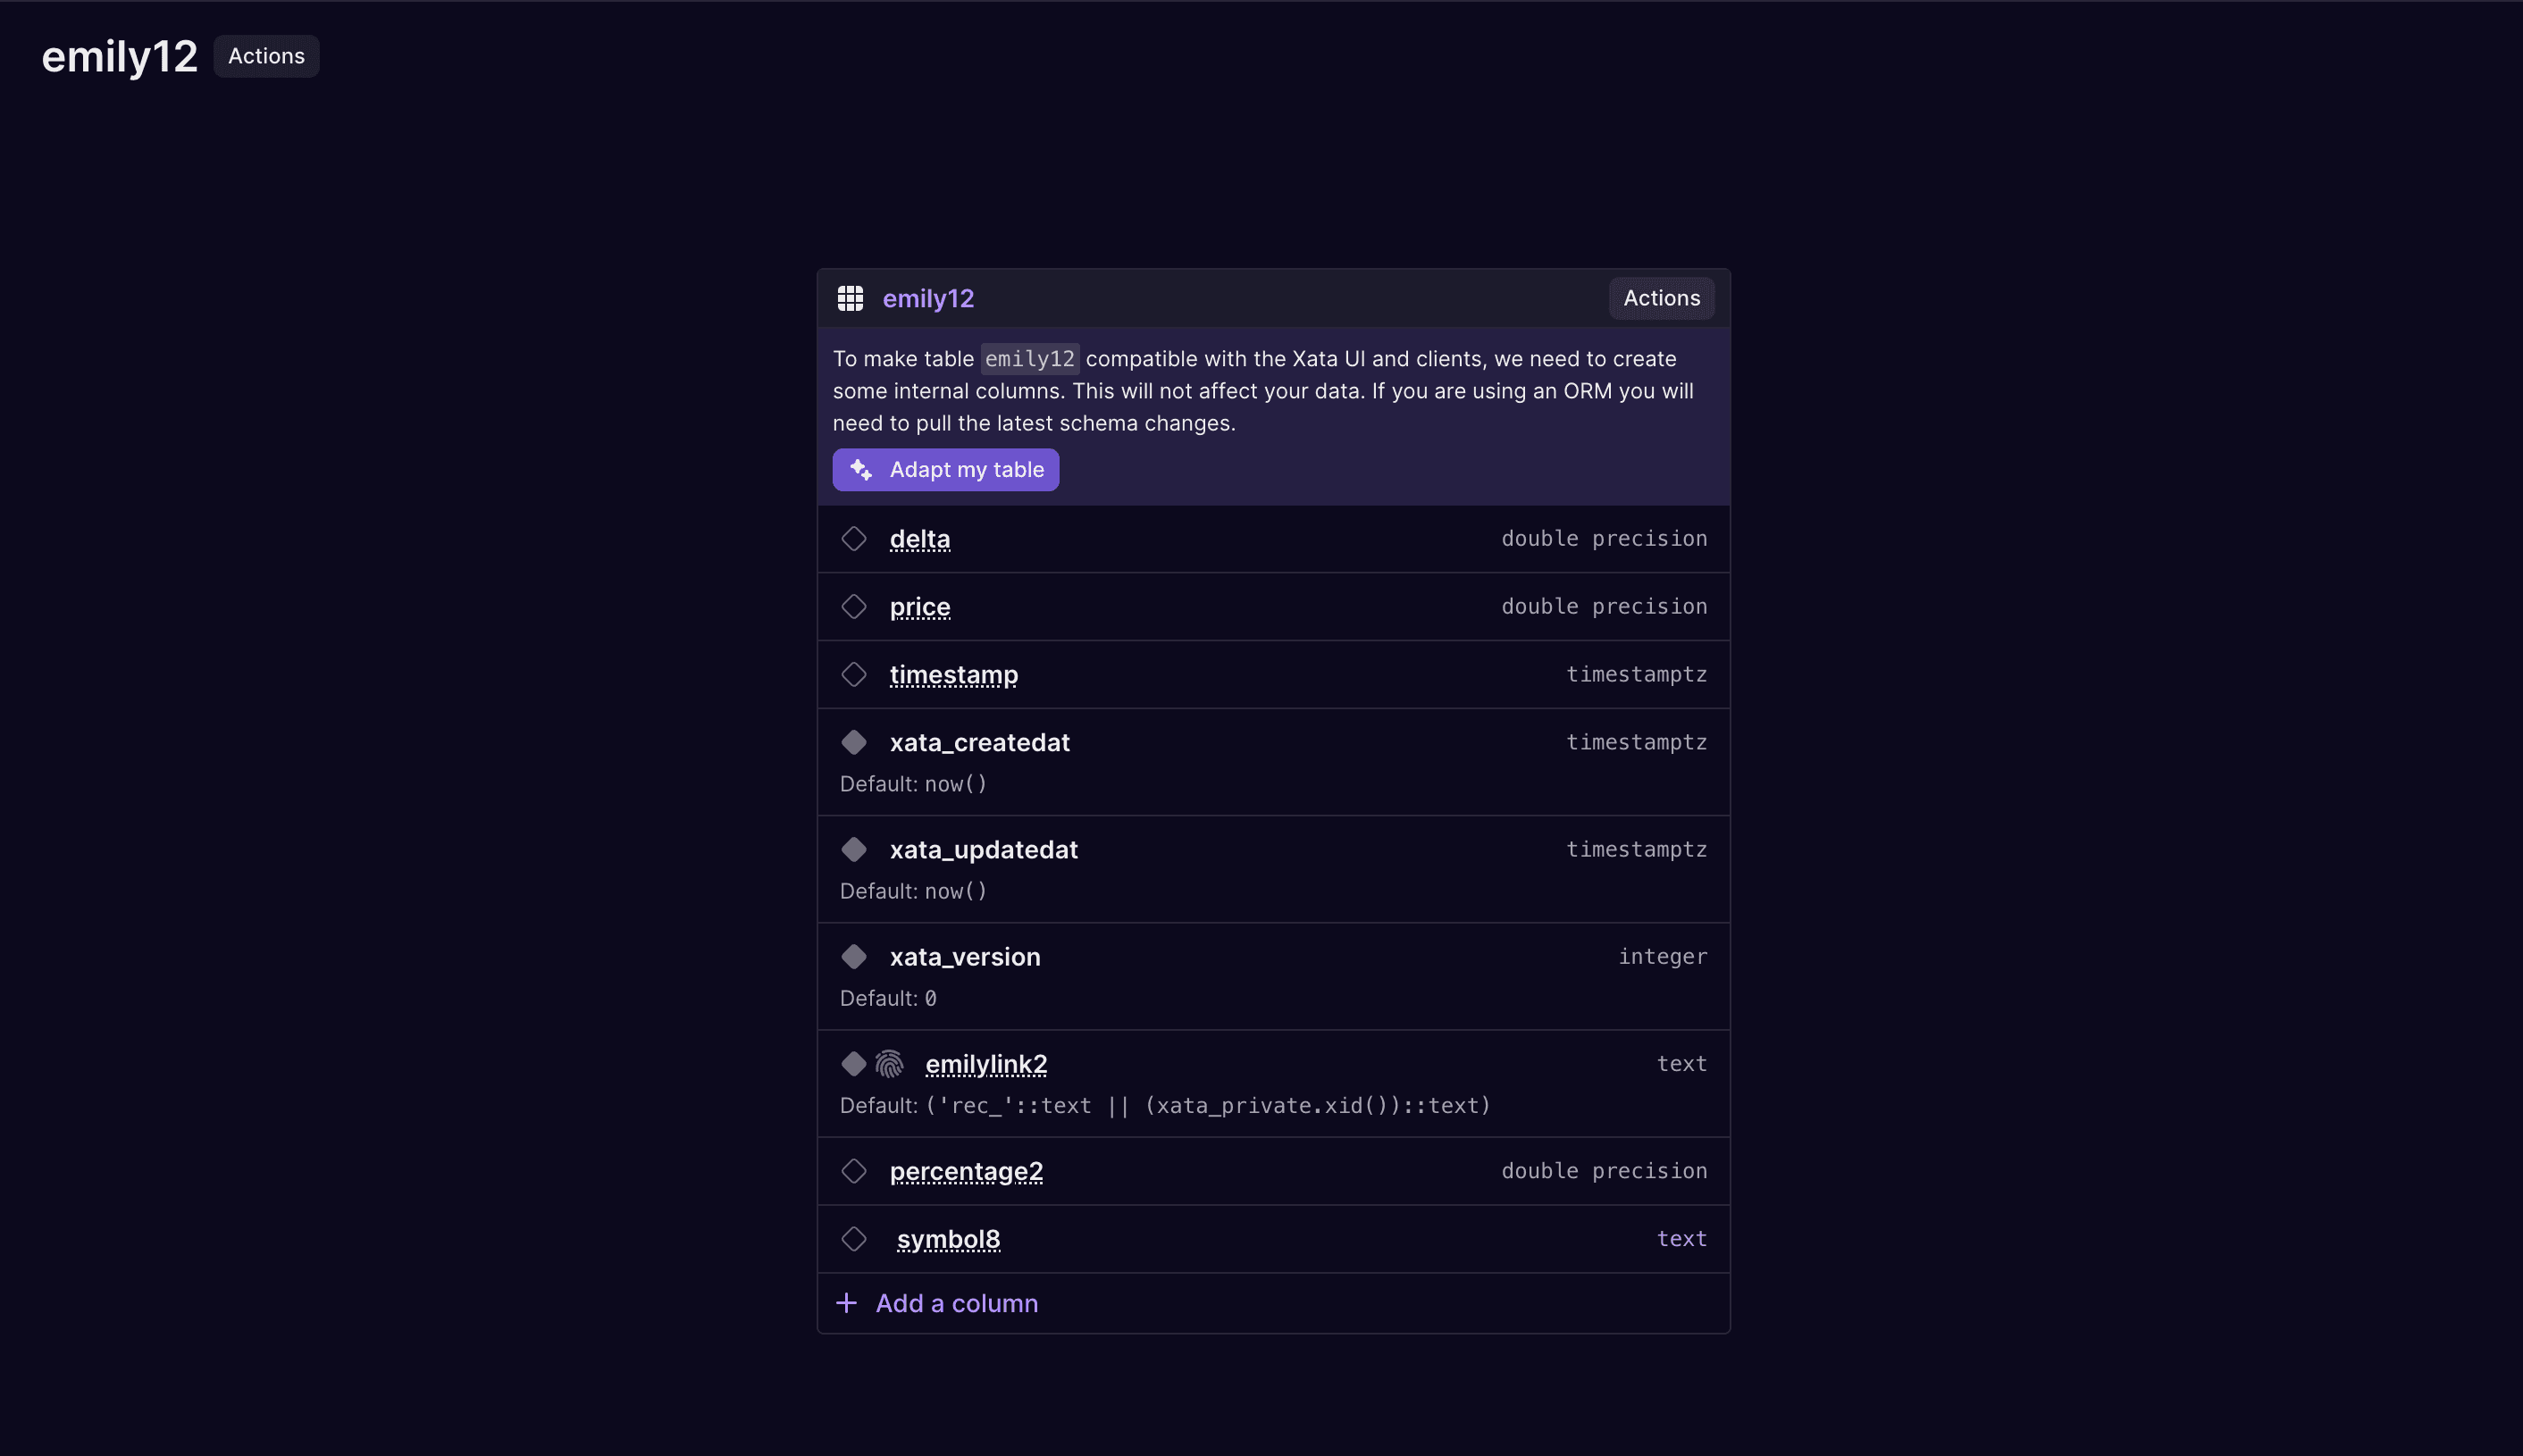
Task: Click the table grid icon beside emily12
Action: [850, 298]
